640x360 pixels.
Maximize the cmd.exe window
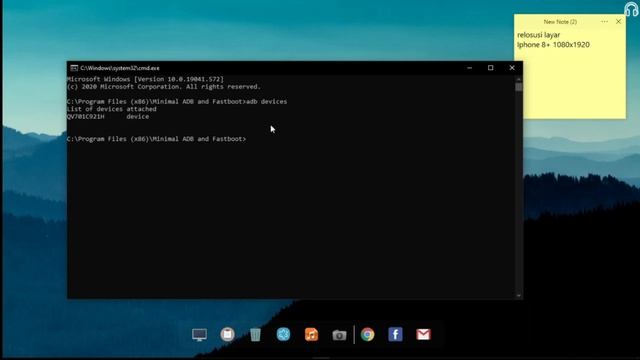pos(491,68)
